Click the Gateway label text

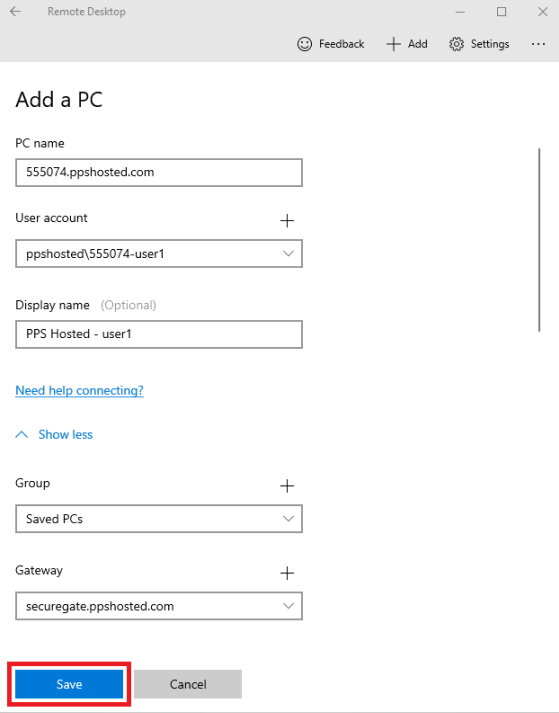pyautogui.click(x=39, y=570)
